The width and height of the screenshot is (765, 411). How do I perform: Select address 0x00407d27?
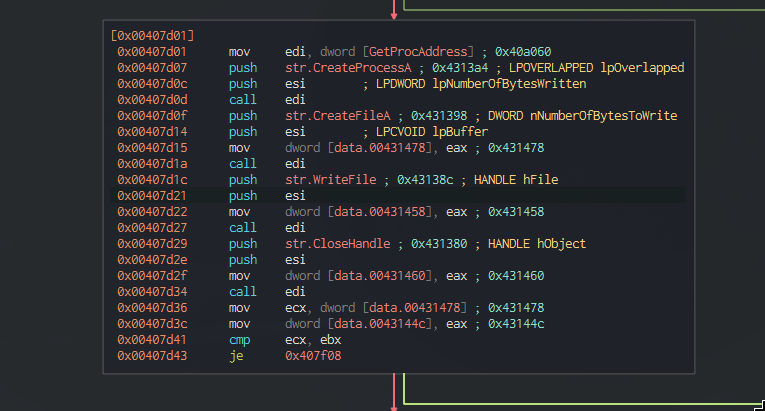(152, 227)
